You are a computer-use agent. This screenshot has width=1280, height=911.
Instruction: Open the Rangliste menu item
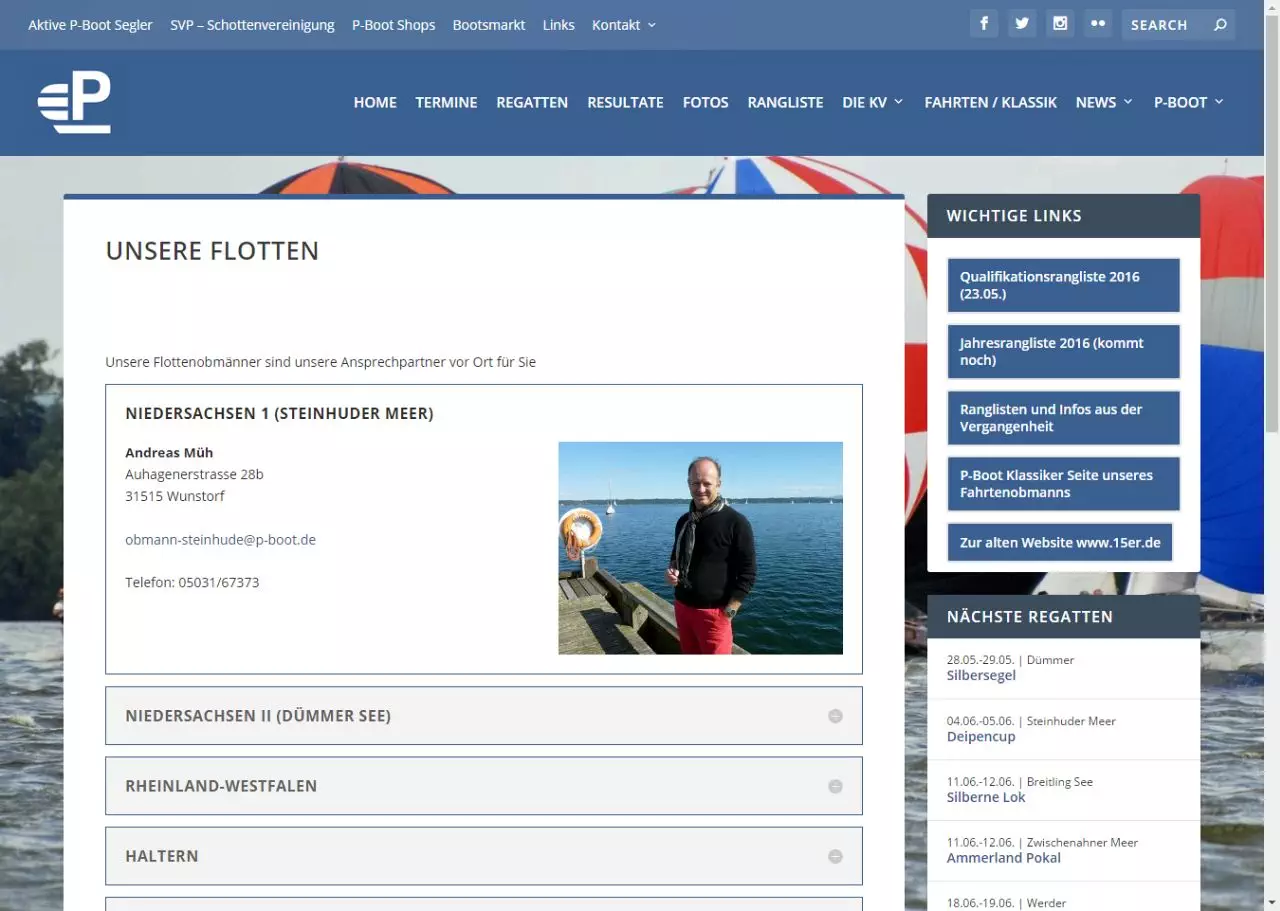[x=785, y=102]
